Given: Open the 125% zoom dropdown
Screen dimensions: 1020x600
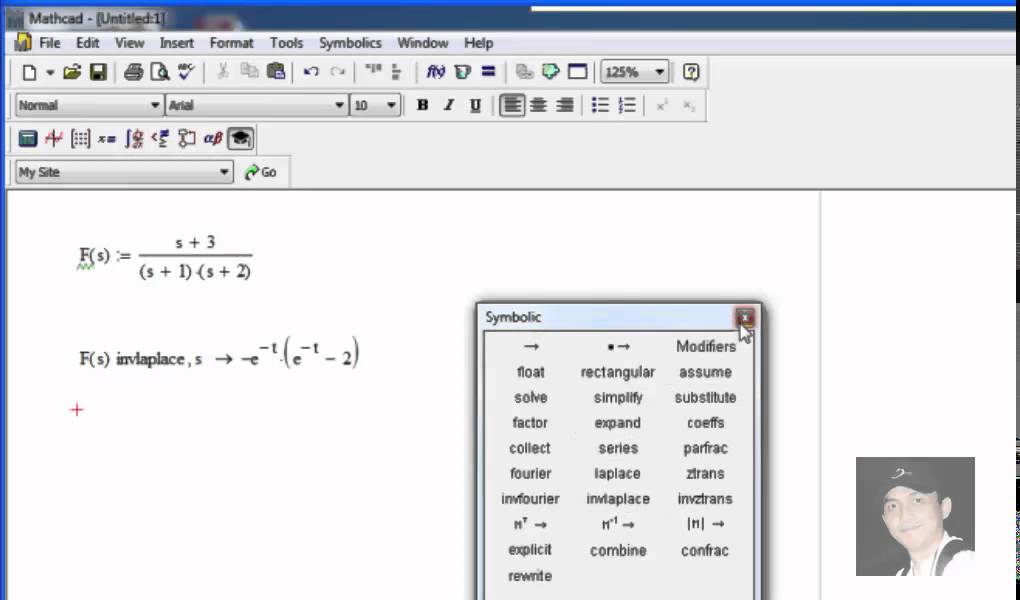Looking at the screenshot, I should tap(659, 72).
